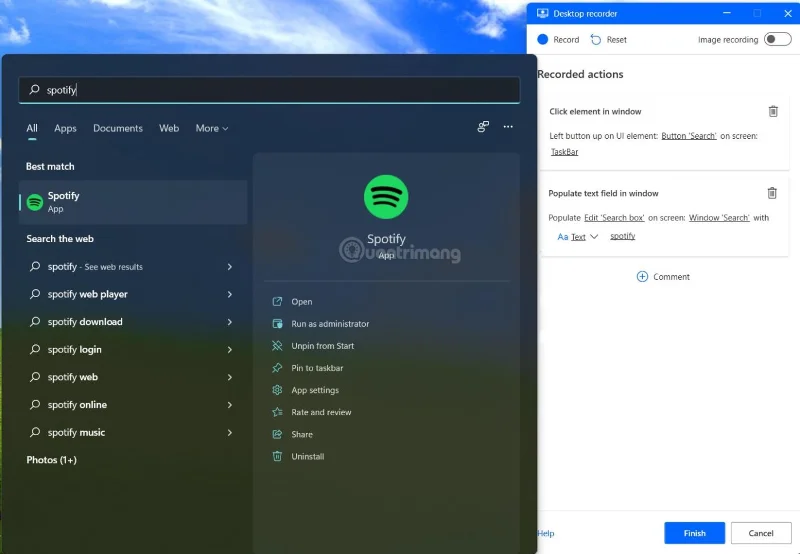Screen dimensions: 800x554
Task: Choose Uninstall from Spotify actions
Action: point(308,456)
